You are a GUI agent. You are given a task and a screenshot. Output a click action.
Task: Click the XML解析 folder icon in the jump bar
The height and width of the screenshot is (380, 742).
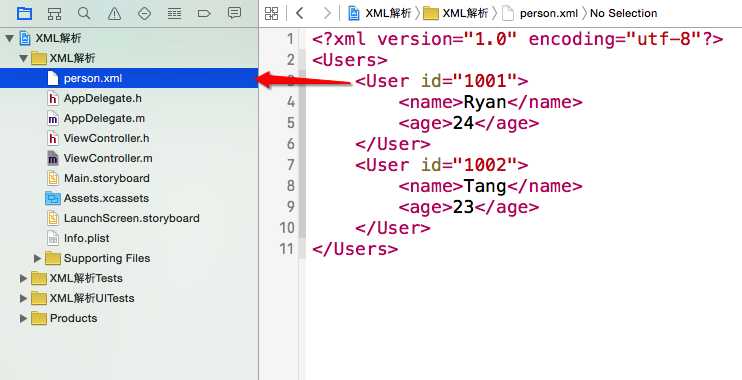click(431, 13)
